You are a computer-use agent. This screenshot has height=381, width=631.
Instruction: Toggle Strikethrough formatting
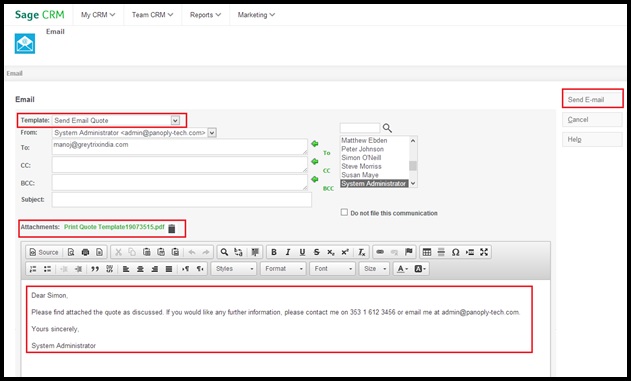(316, 252)
